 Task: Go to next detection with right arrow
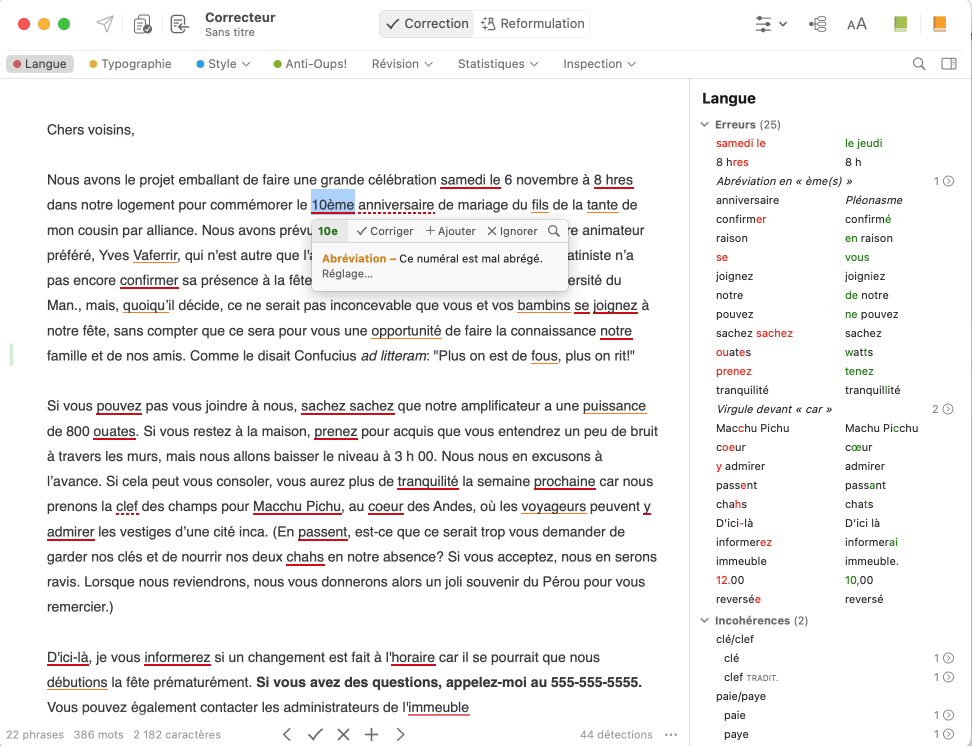[x=400, y=734]
